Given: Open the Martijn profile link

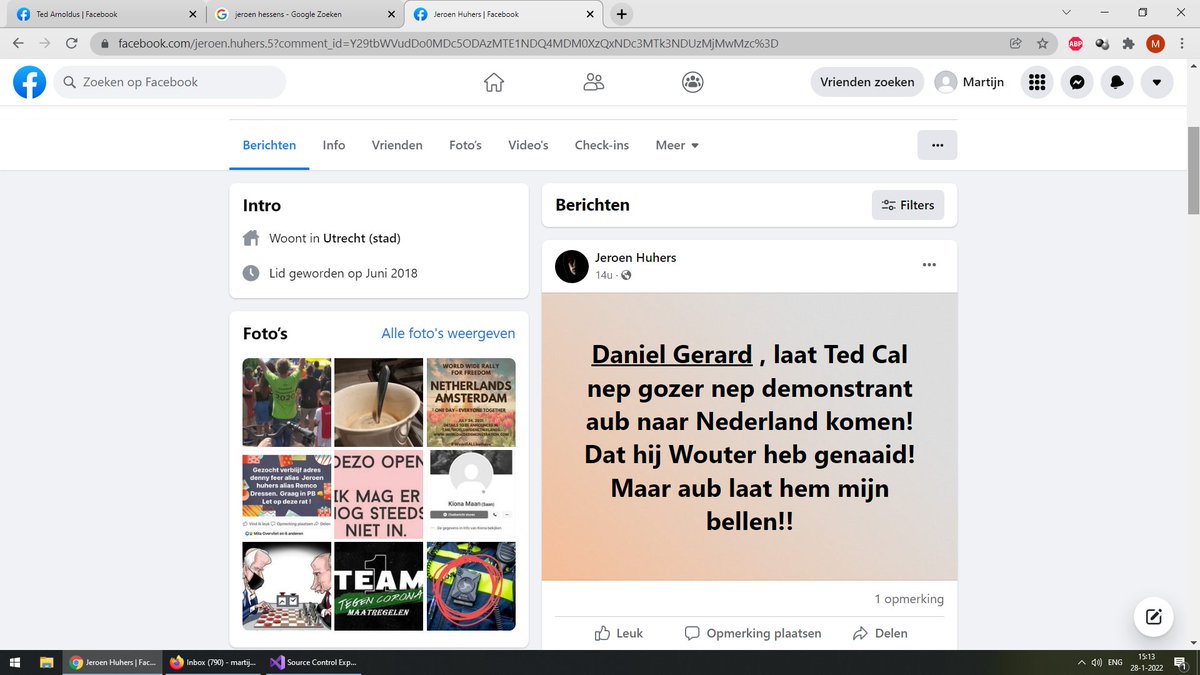Looking at the screenshot, I should point(969,82).
